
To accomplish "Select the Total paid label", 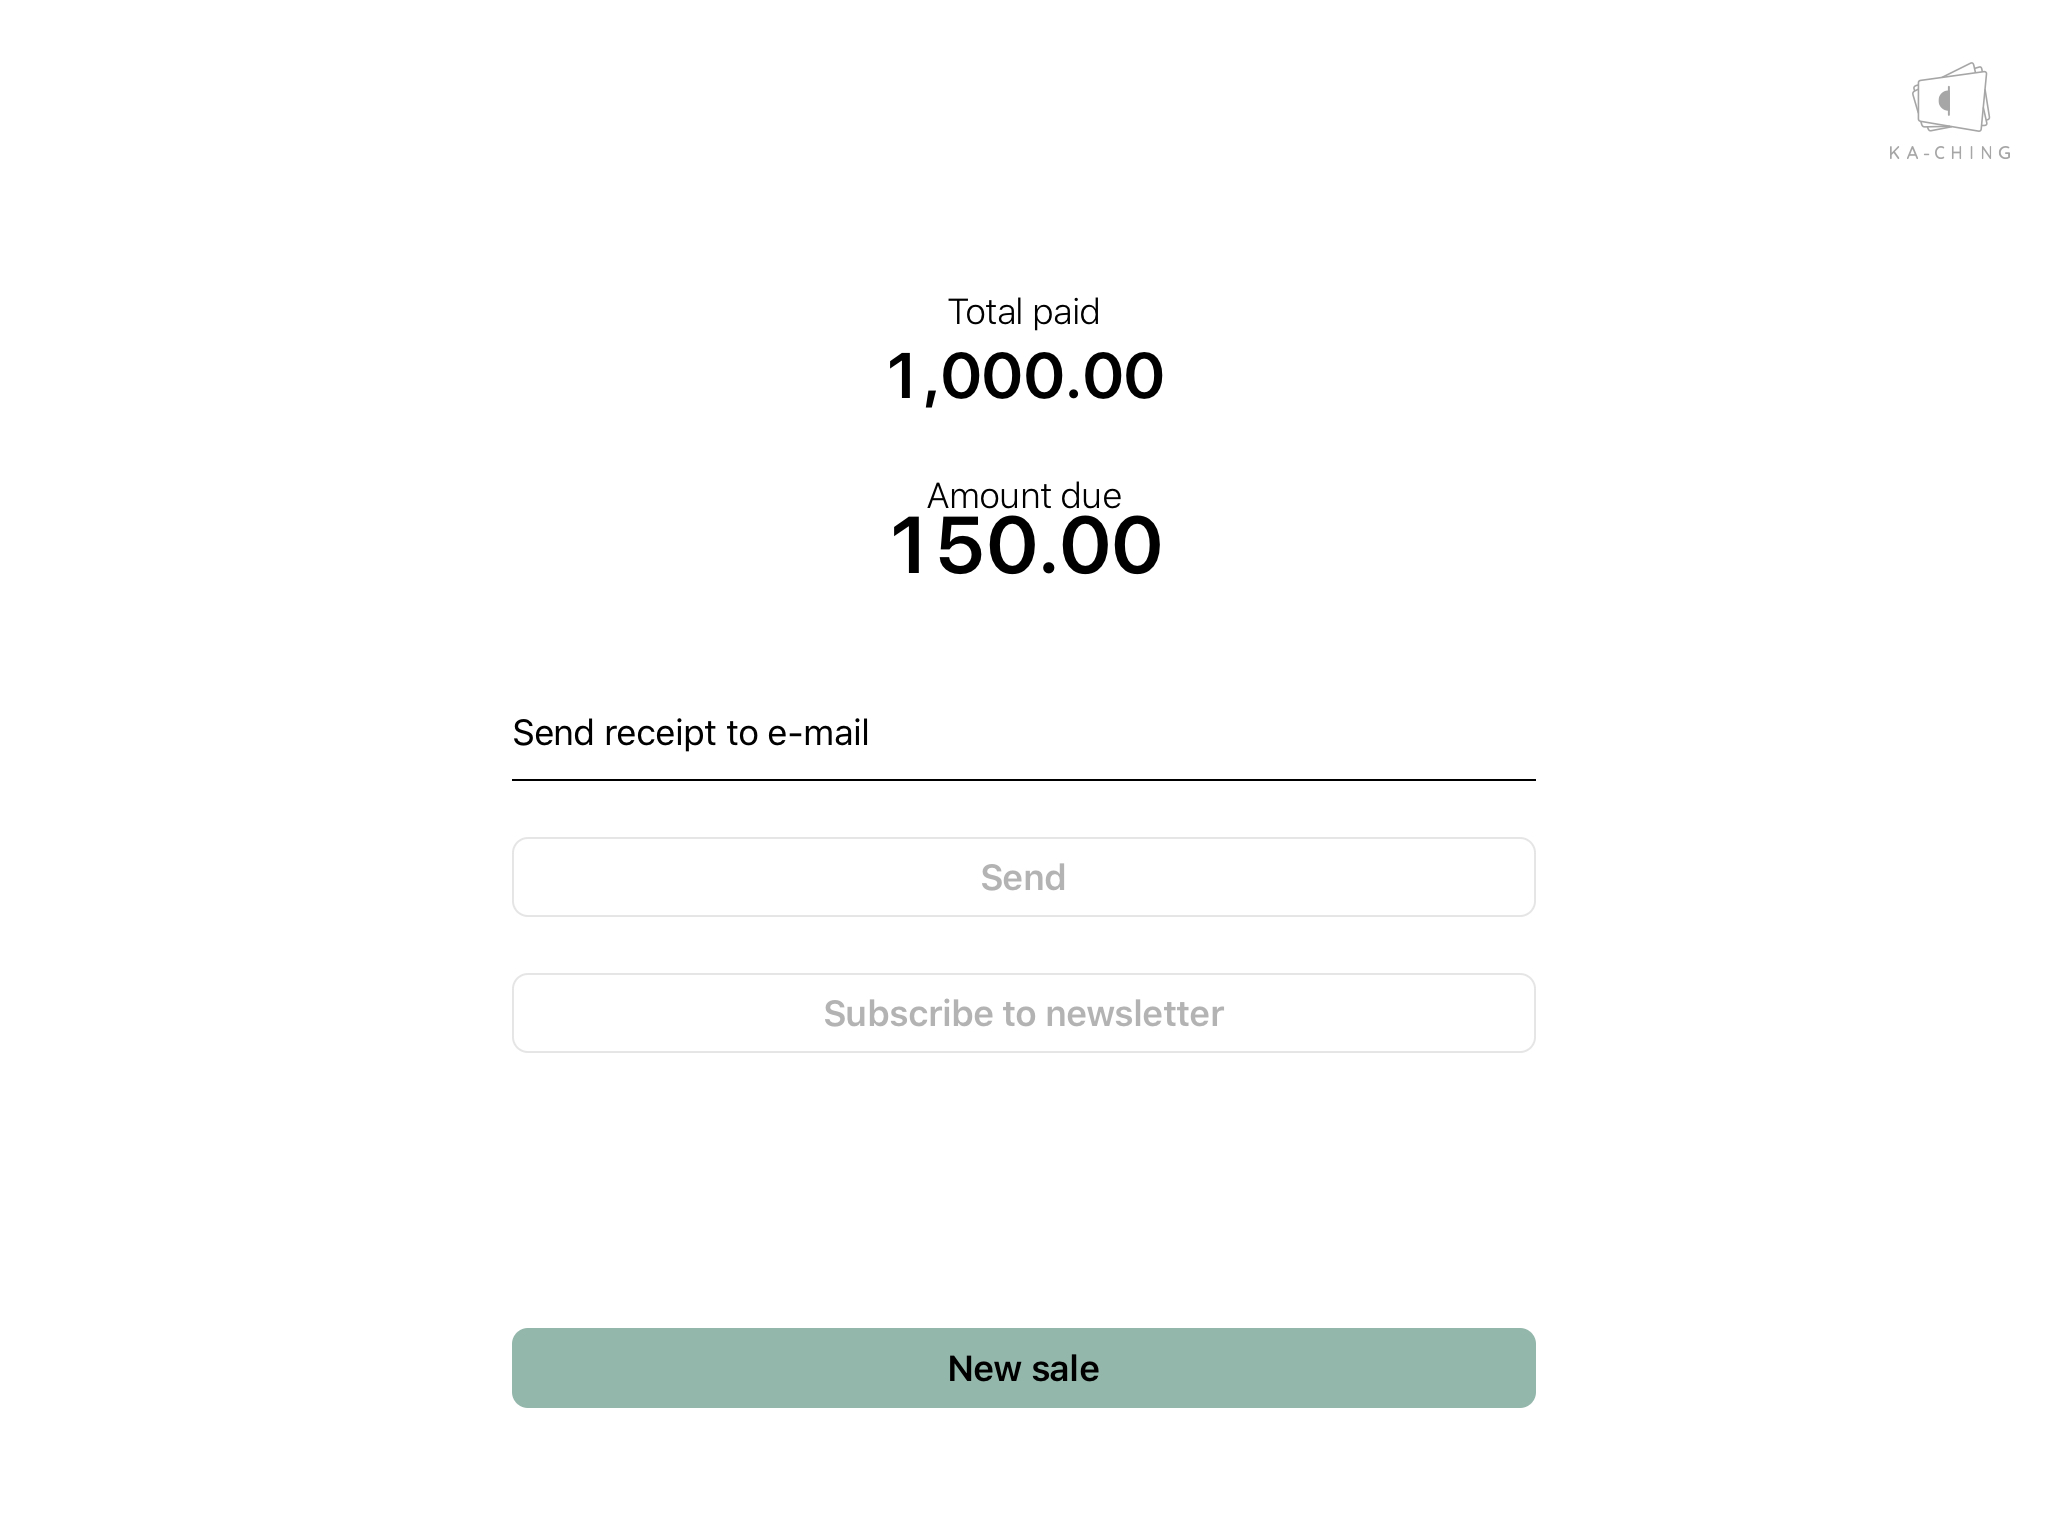I will [1023, 312].
